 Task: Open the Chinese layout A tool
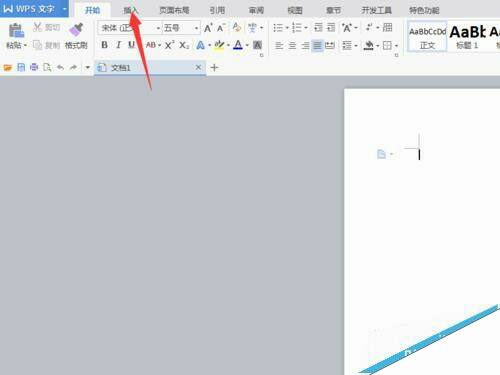[347, 28]
